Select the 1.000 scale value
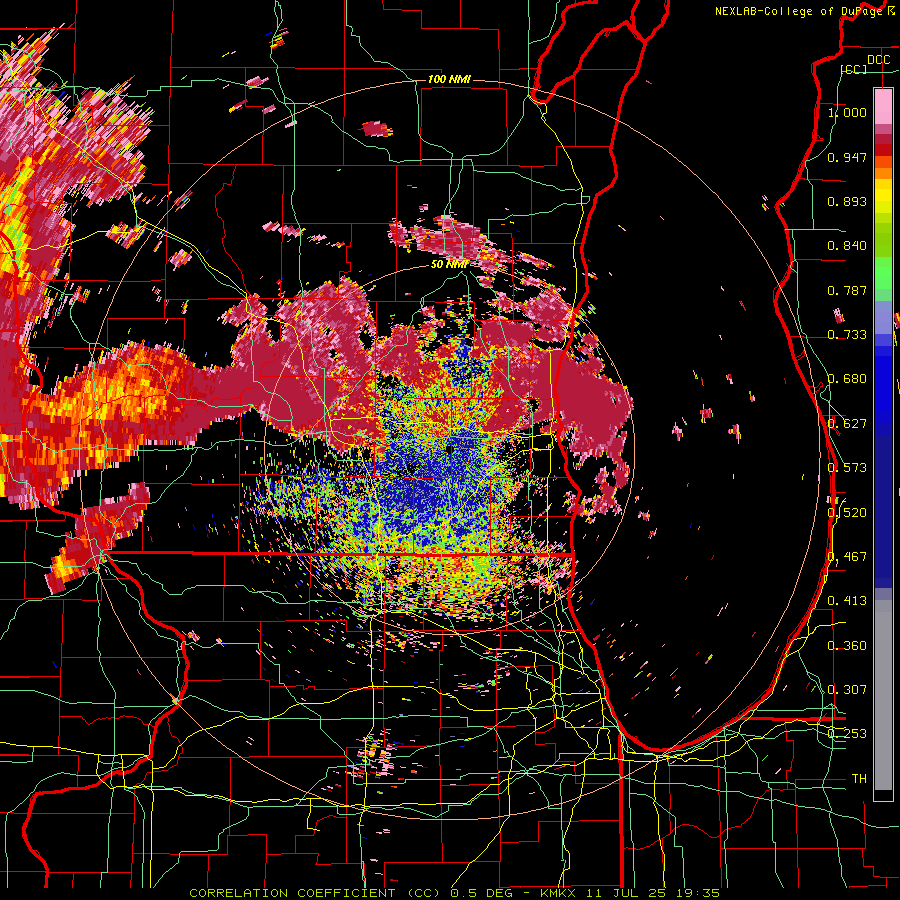The width and height of the screenshot is (900, 900). tap(847, 112)
